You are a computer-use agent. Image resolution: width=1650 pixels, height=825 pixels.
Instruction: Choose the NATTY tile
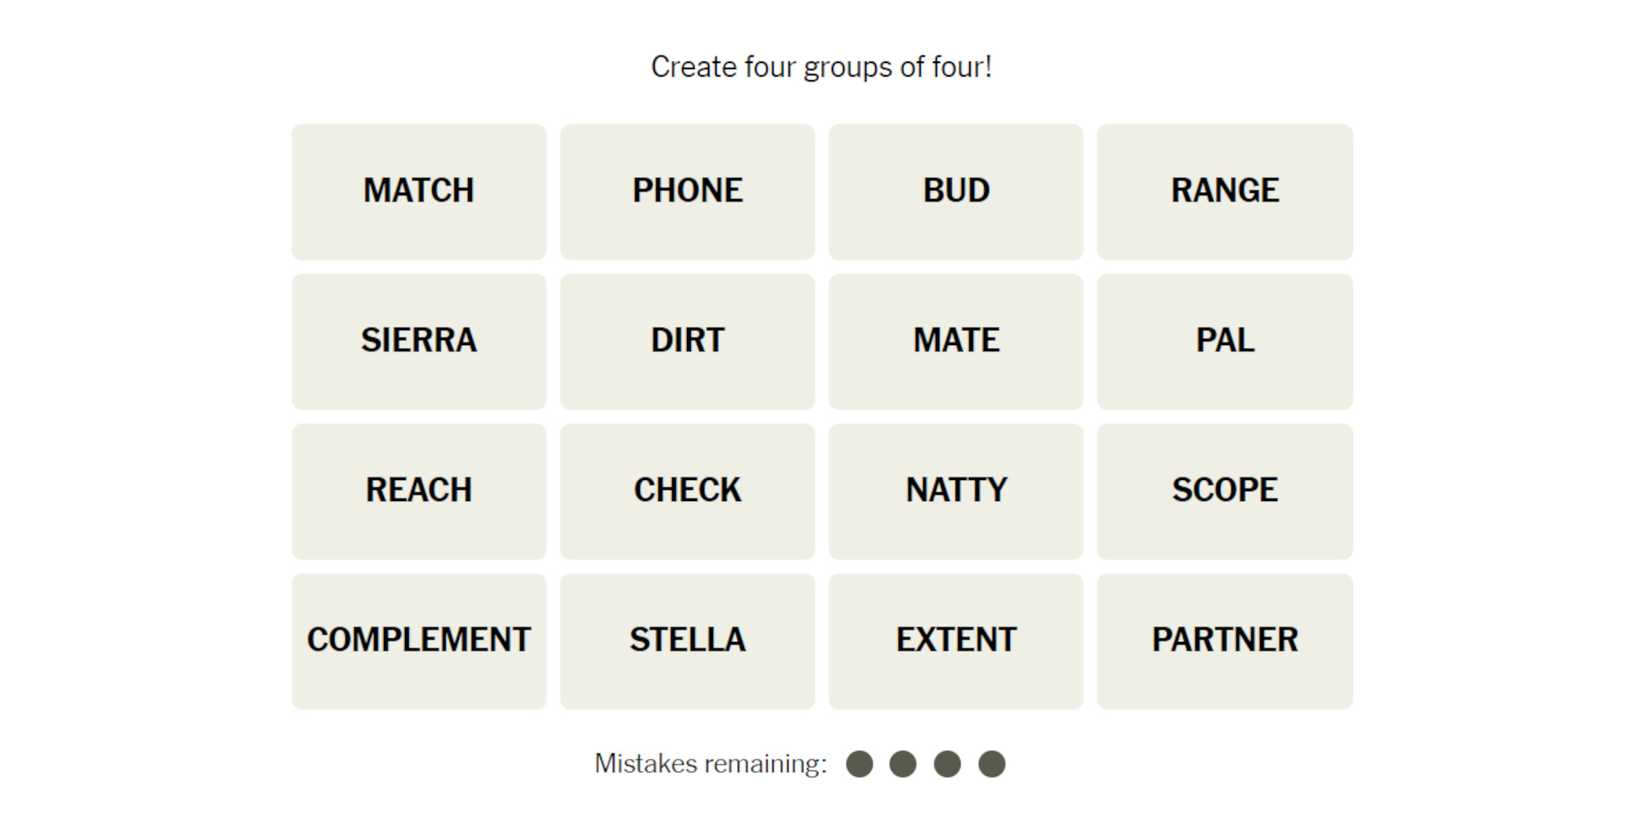[956, 491]
